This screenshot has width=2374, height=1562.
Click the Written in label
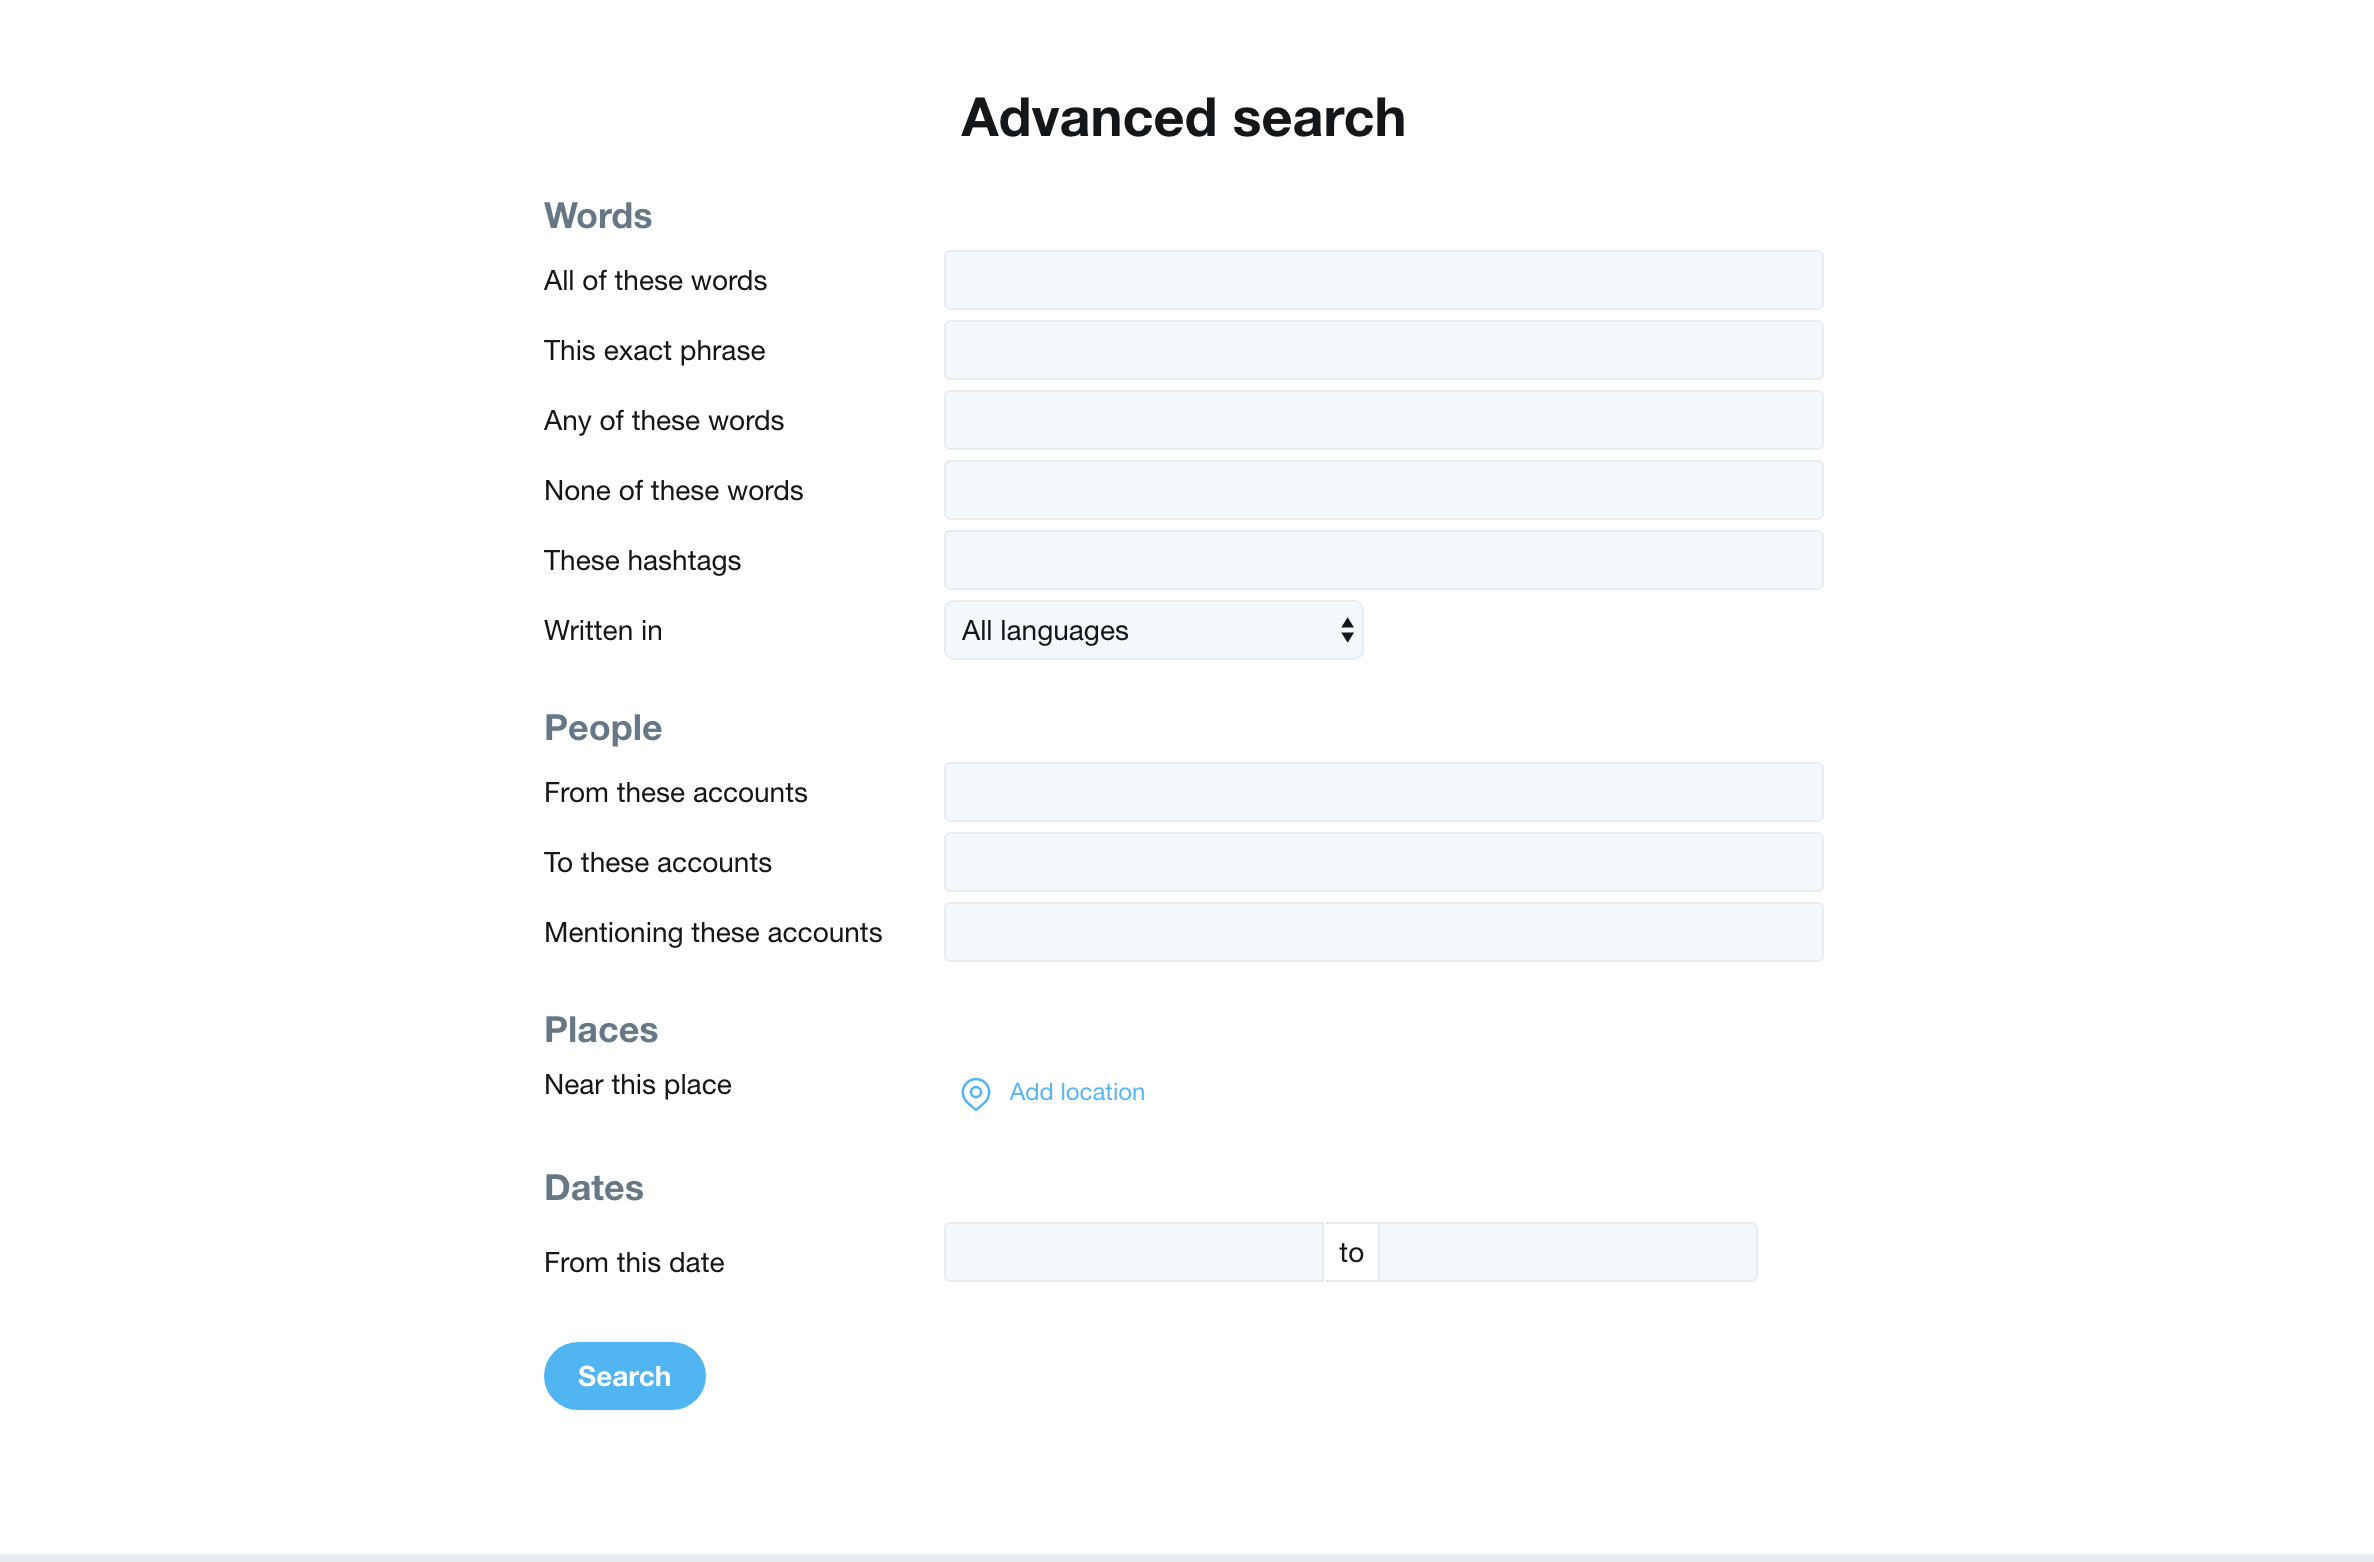(x=603, y=630)
